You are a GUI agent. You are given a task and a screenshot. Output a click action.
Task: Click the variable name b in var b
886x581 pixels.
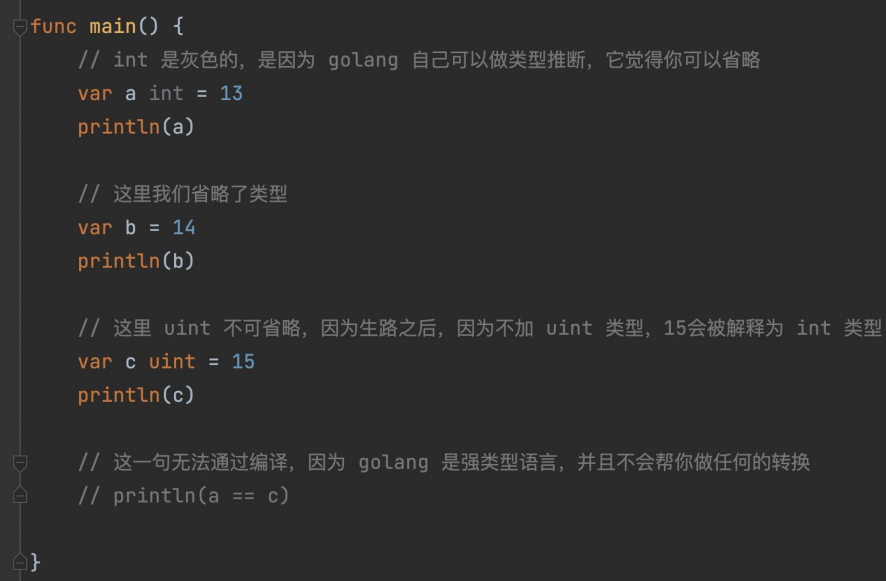131,227
